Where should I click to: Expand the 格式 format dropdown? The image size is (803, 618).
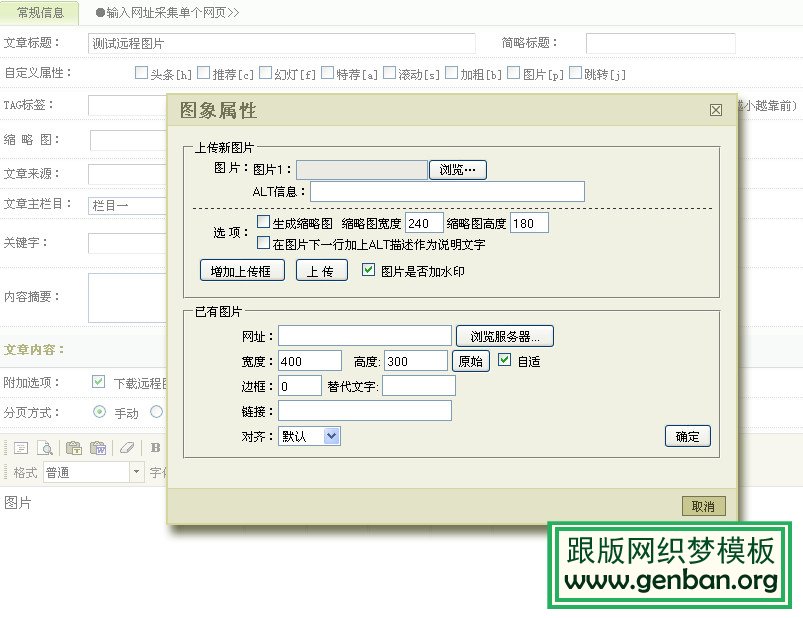pos(136,473)
